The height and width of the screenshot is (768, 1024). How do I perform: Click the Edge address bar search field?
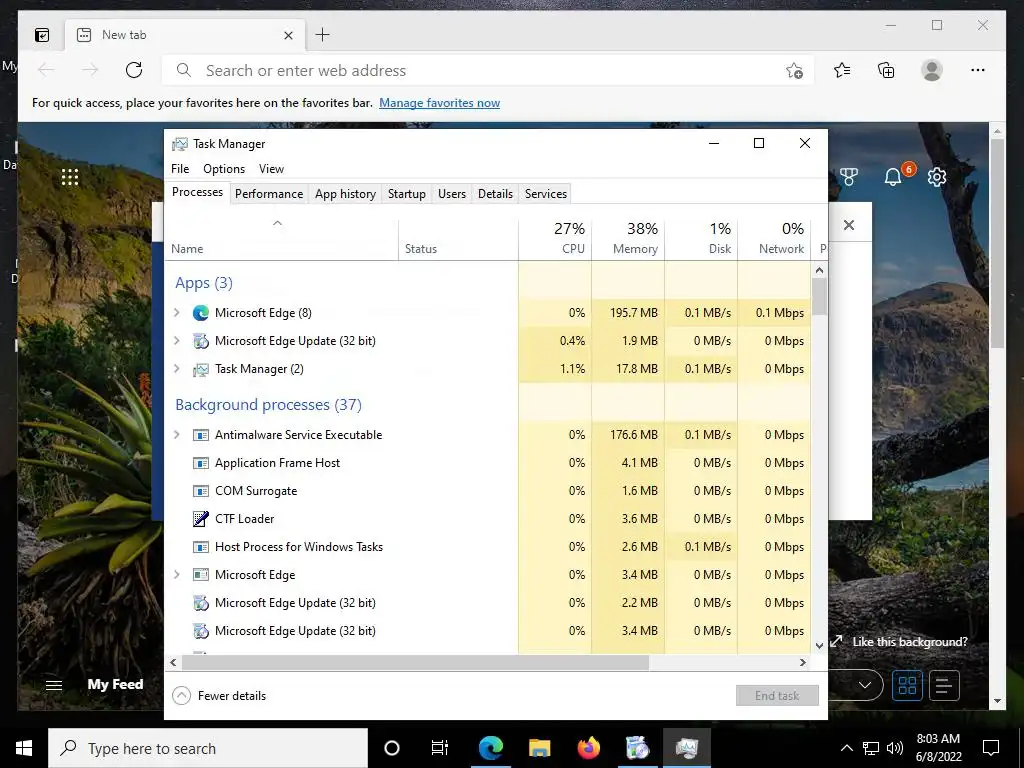point(487,71)
